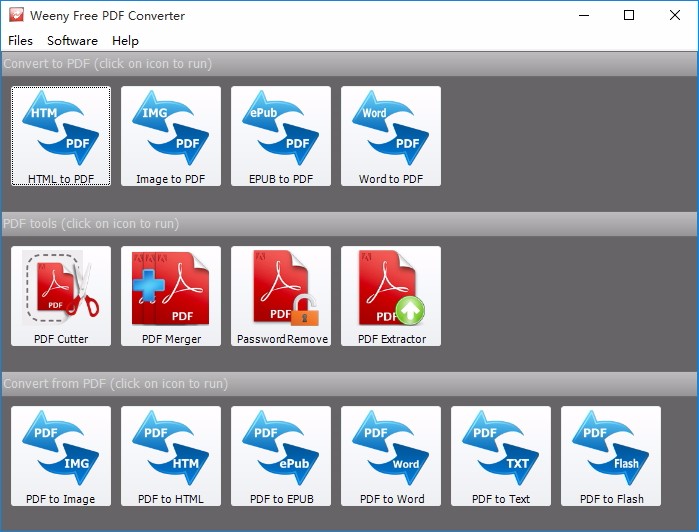Open the Software menu
The width and height of the screenshot is (699, 532).
[72, 41]
